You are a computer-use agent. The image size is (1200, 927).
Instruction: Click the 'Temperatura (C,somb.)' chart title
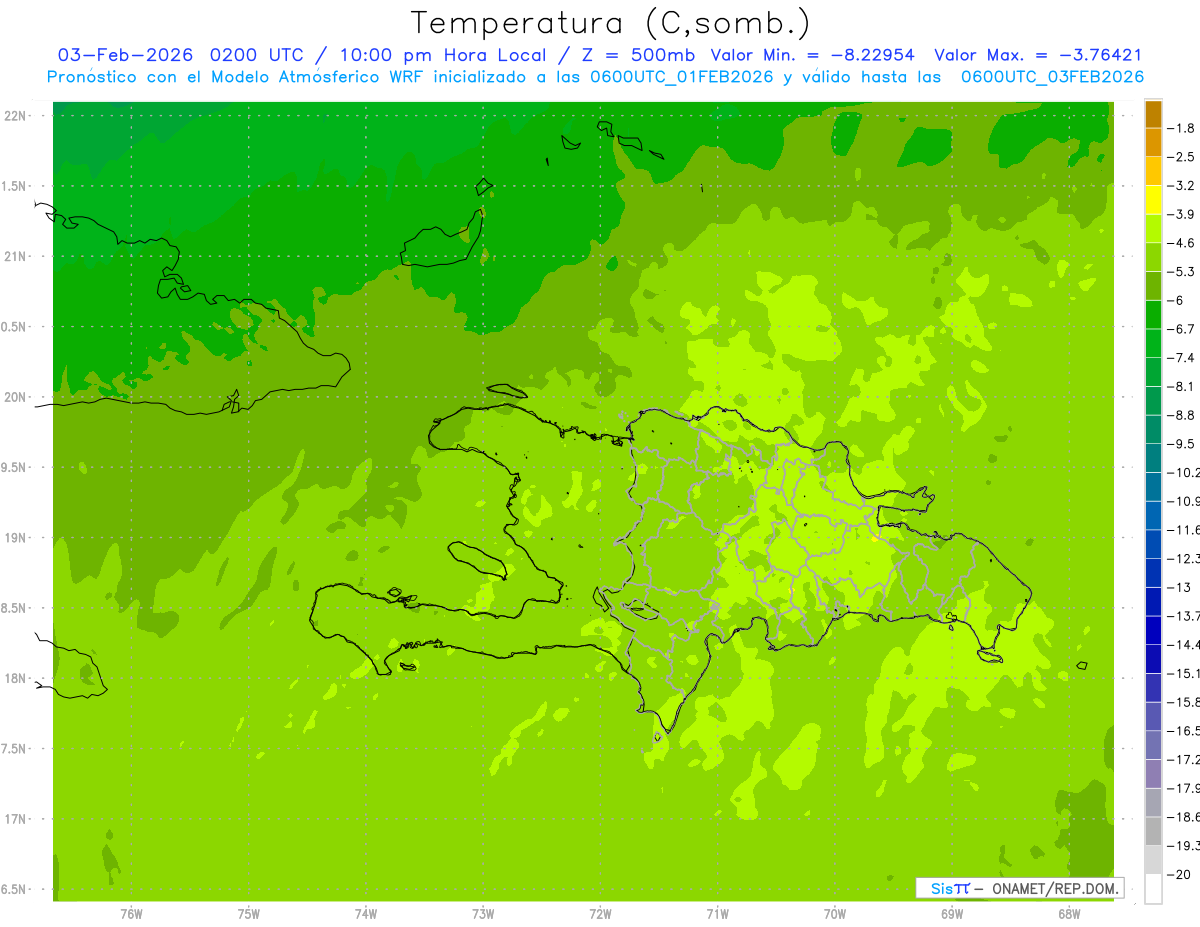point(611,23)
